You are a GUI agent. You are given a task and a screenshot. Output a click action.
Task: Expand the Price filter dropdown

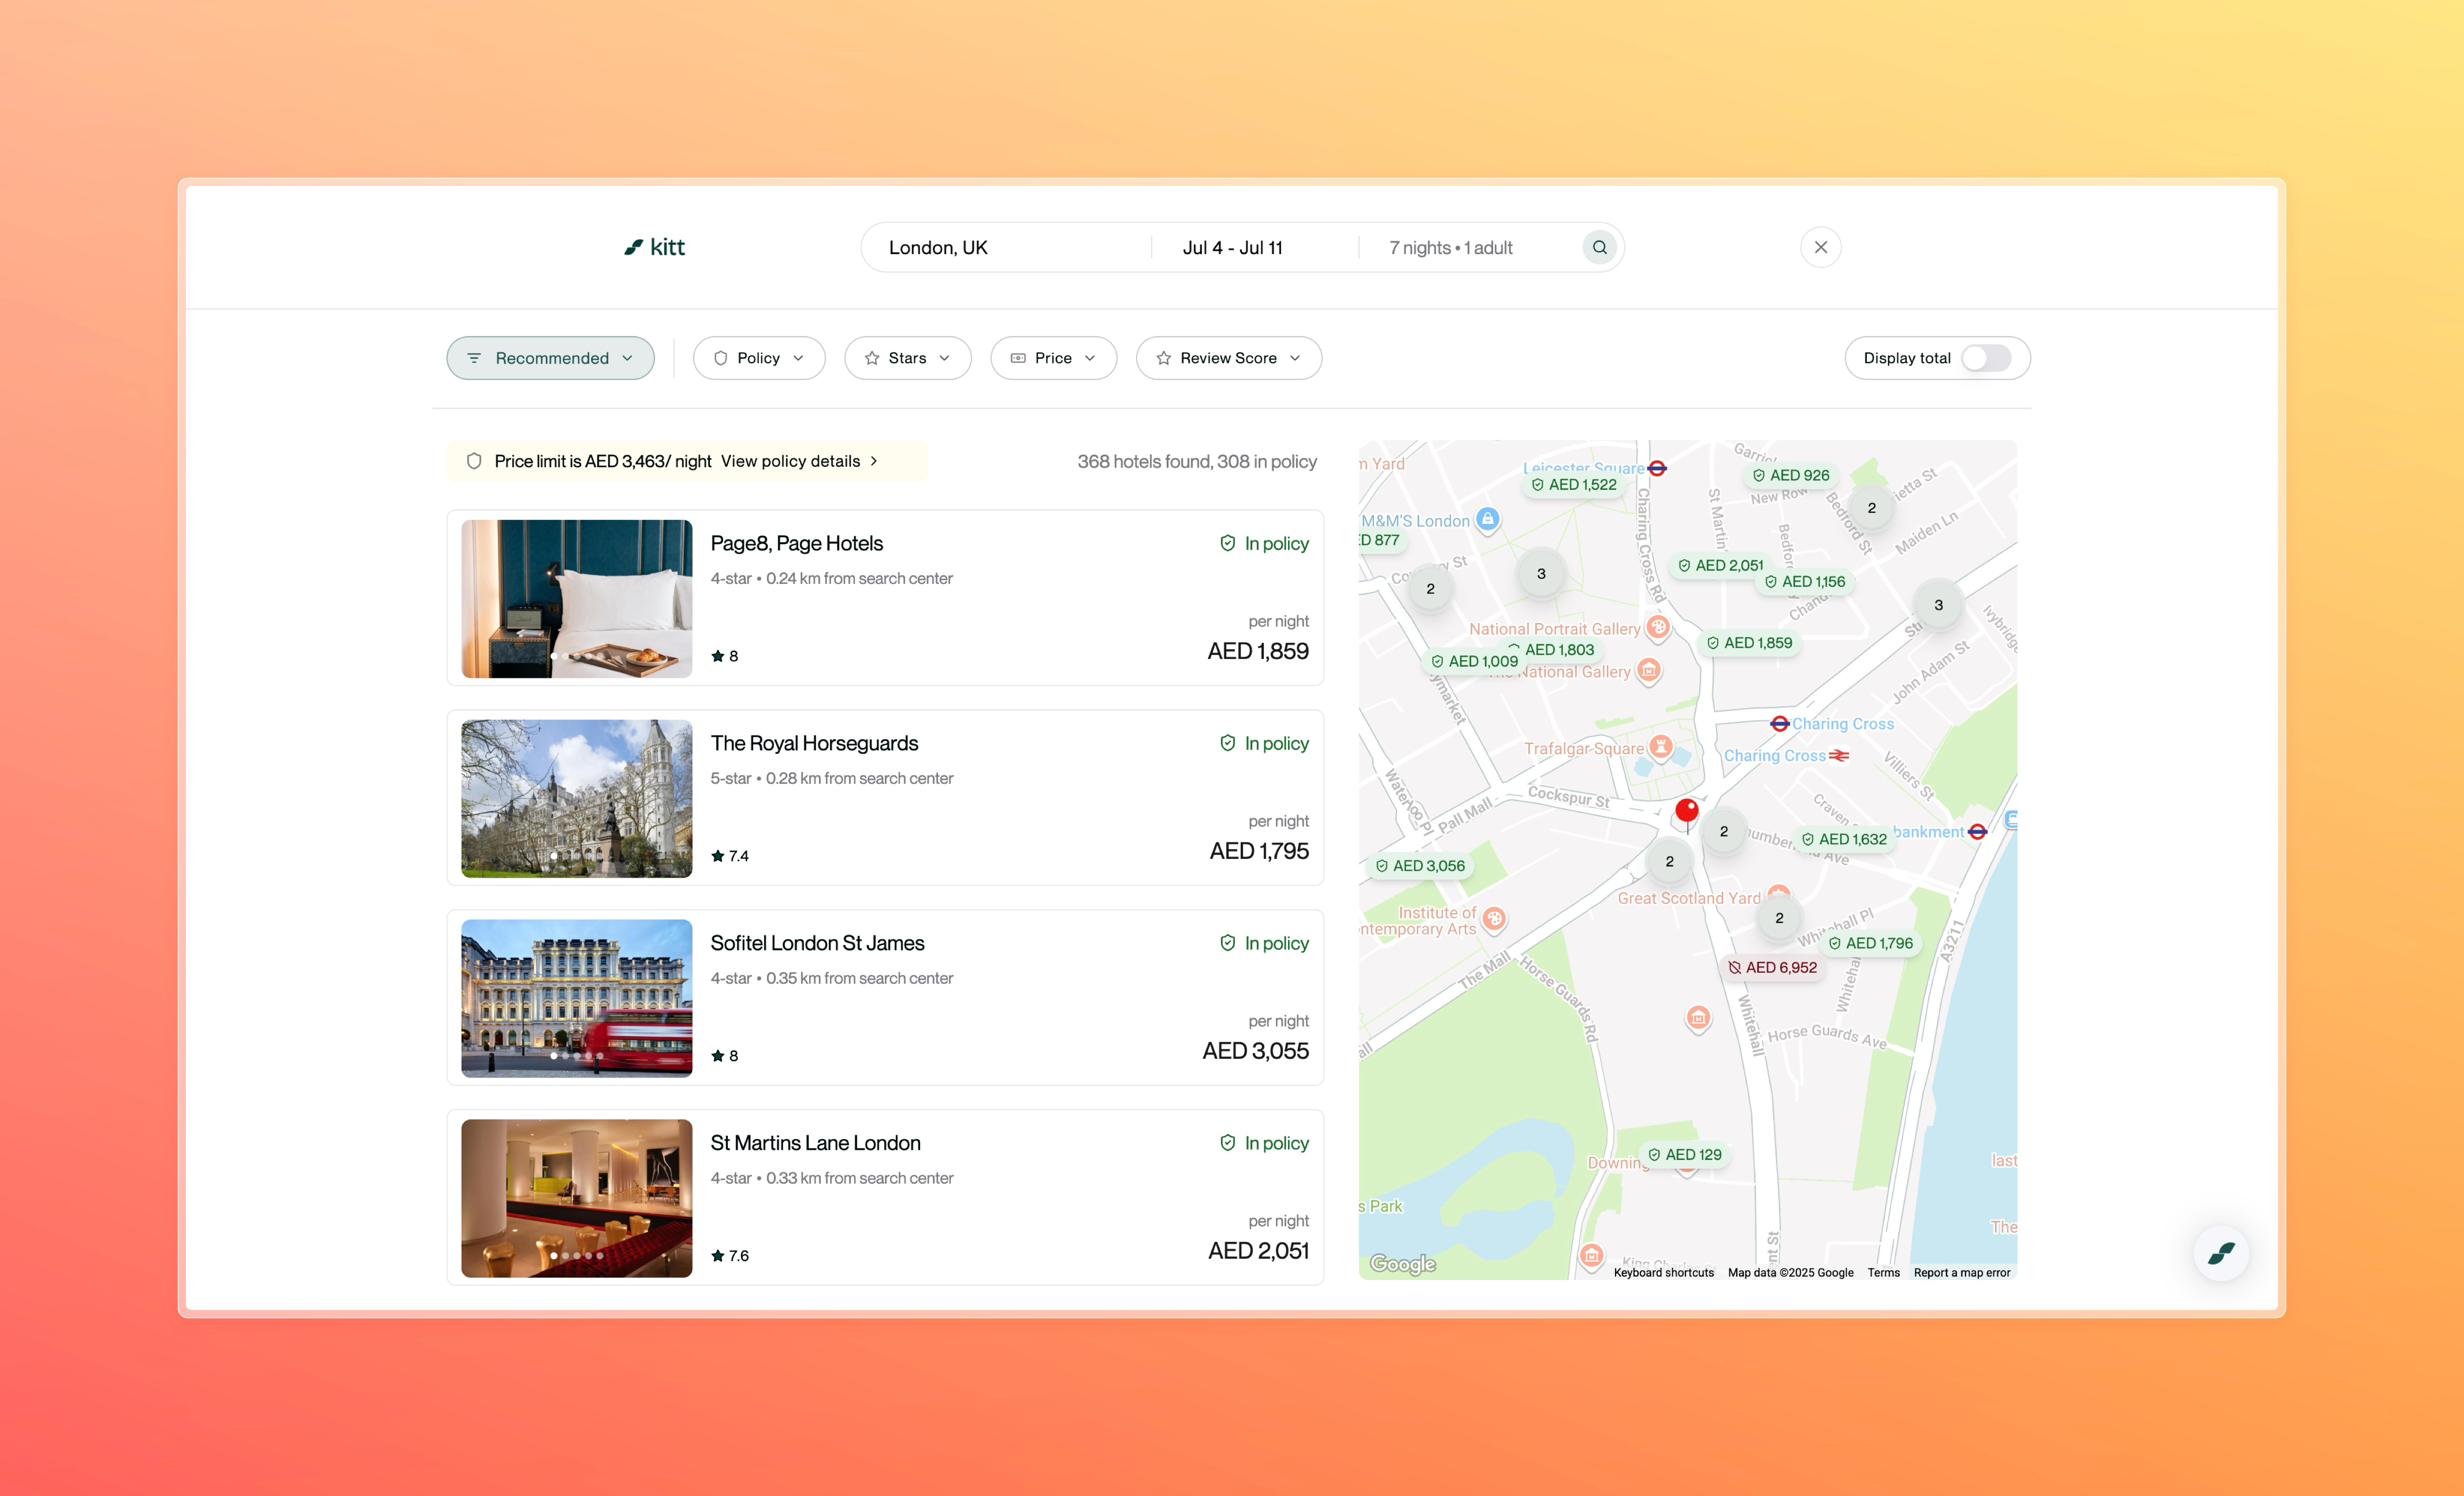[x=1053, y=358]
